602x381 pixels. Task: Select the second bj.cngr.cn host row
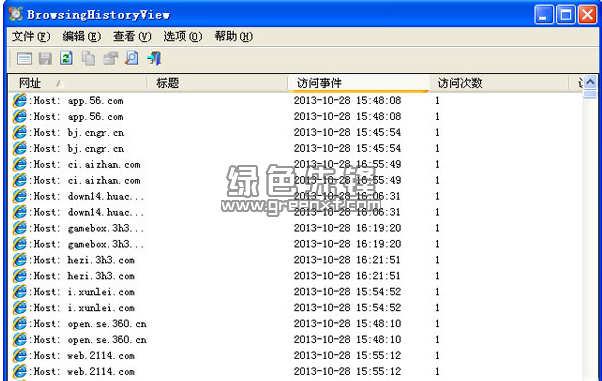coord(295,148)
